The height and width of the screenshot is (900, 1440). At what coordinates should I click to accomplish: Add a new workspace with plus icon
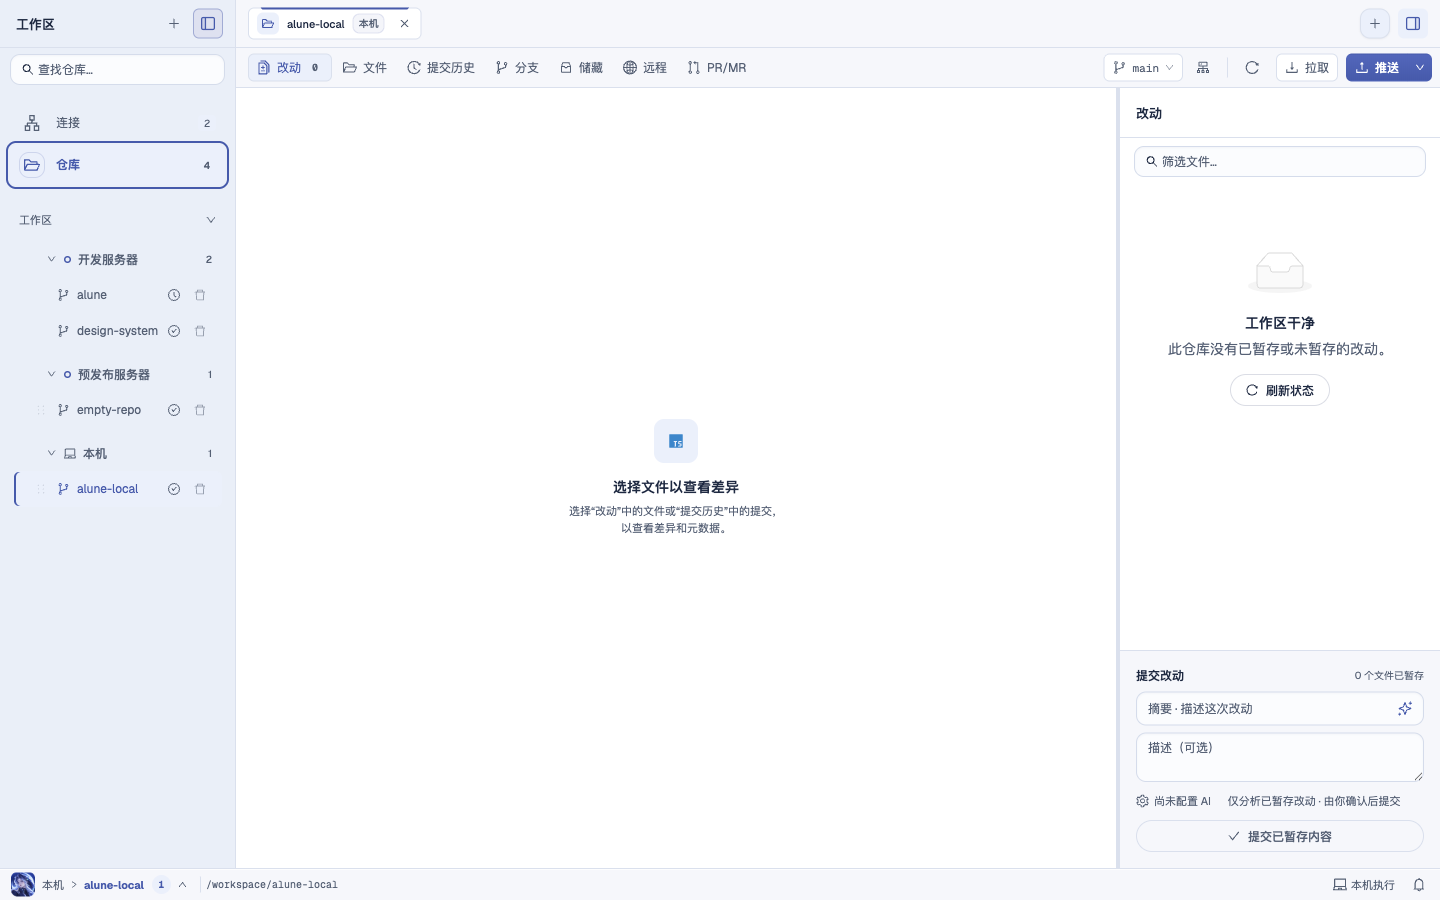pos(174,23)
